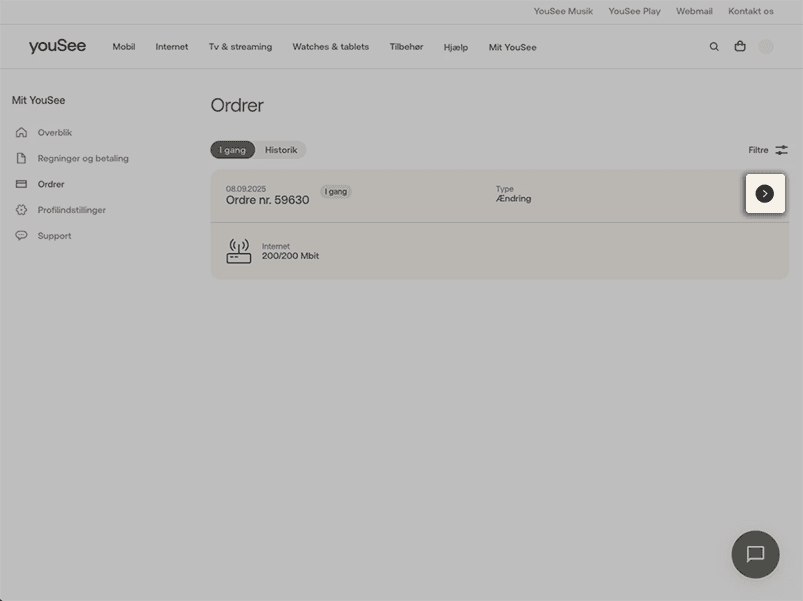Click the Support speech bubble icon
Image resolution: width=803 pixels, height=601 pixels.
(x=21, y=236)
